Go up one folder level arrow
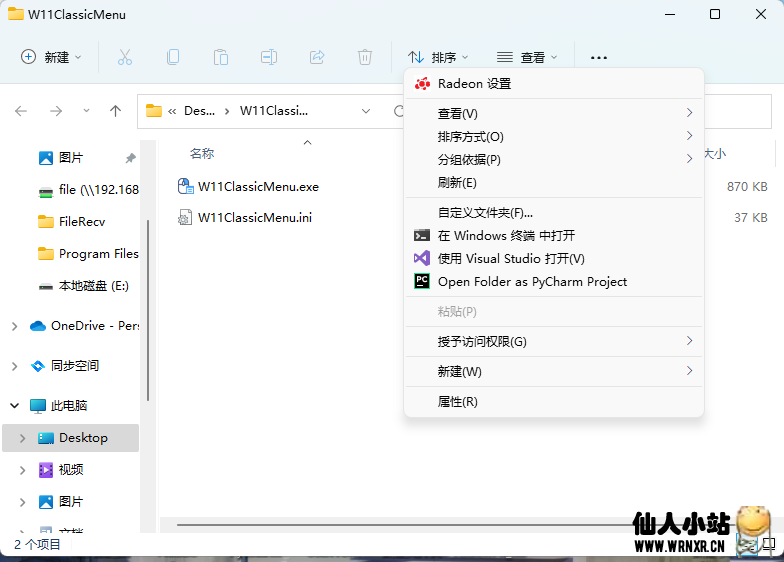Viewport: 784px width, 562px height. point(116,111)
